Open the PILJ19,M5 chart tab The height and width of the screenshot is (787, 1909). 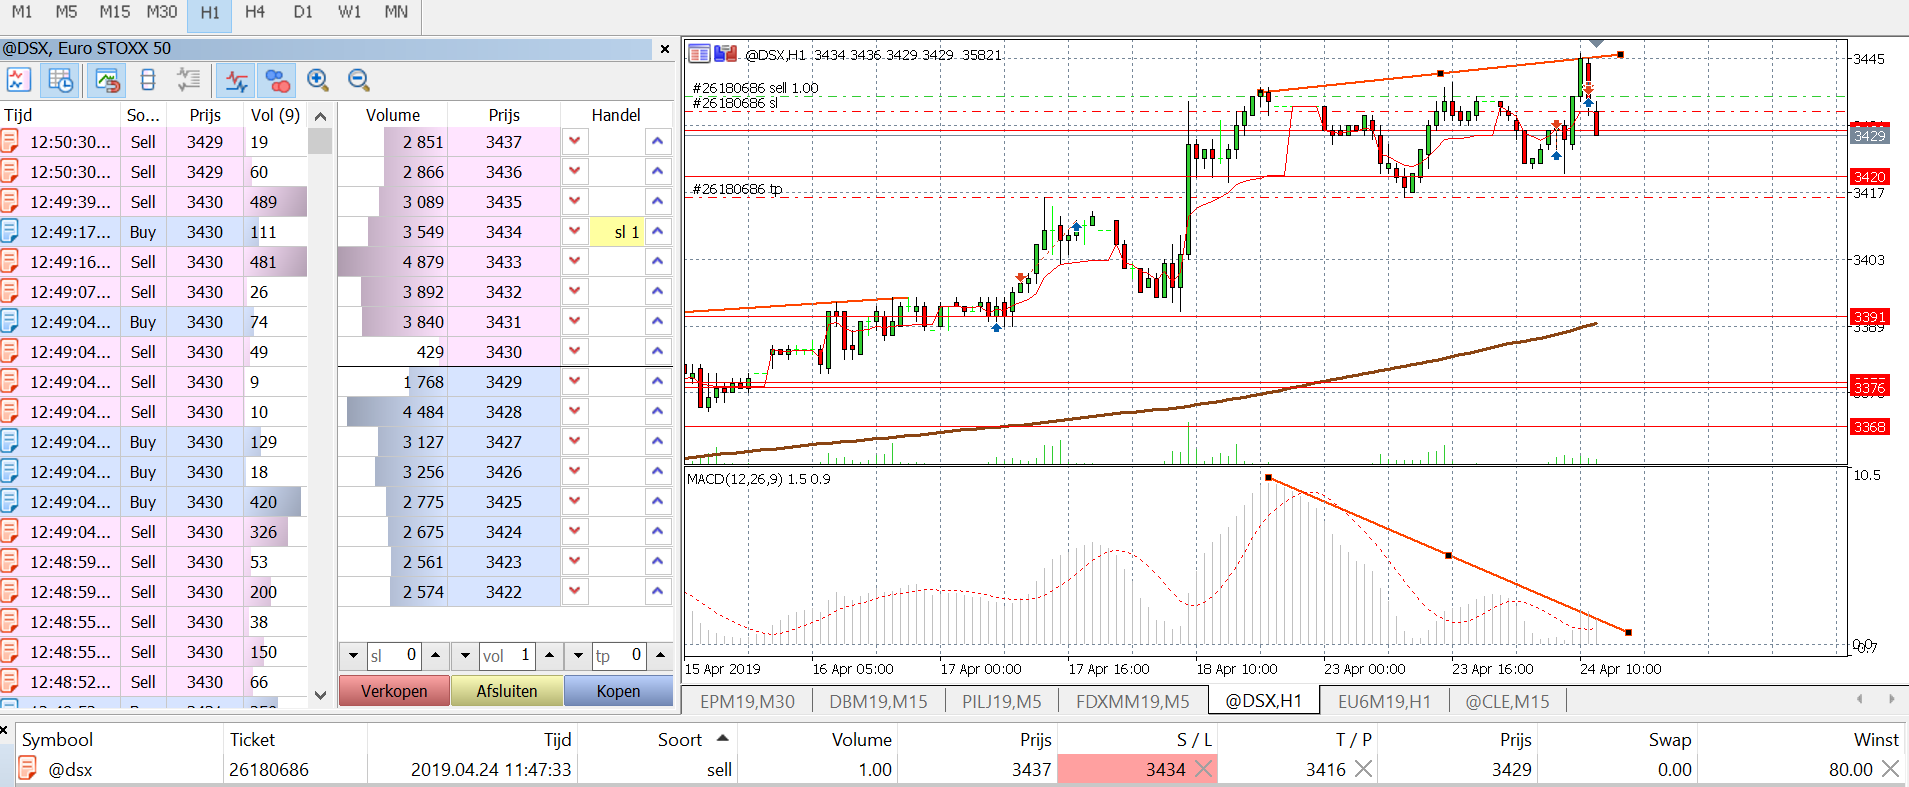click(1001, 701)
